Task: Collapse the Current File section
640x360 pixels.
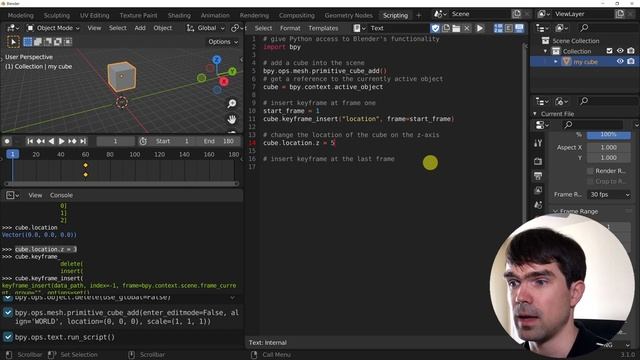Action: click(535, 113)
